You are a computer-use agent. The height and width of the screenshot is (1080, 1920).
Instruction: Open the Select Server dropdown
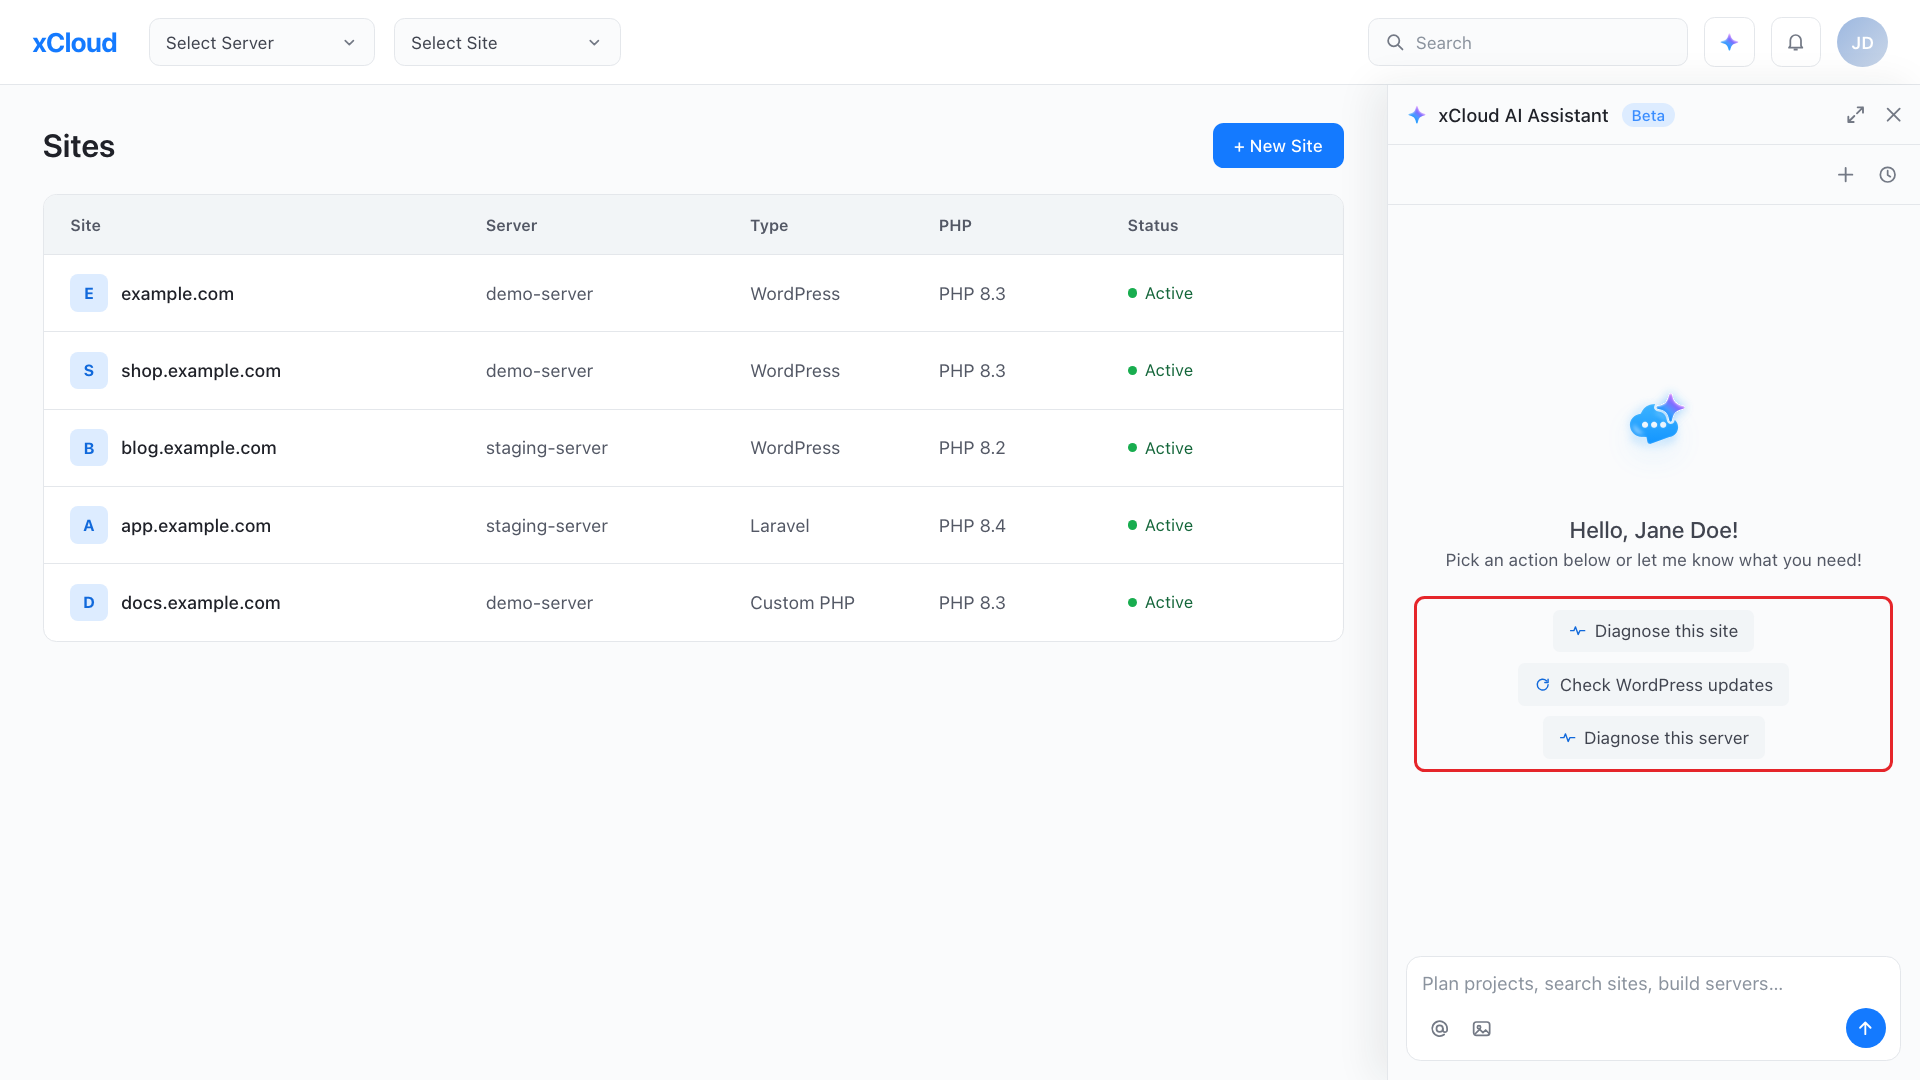coord(262,42)
